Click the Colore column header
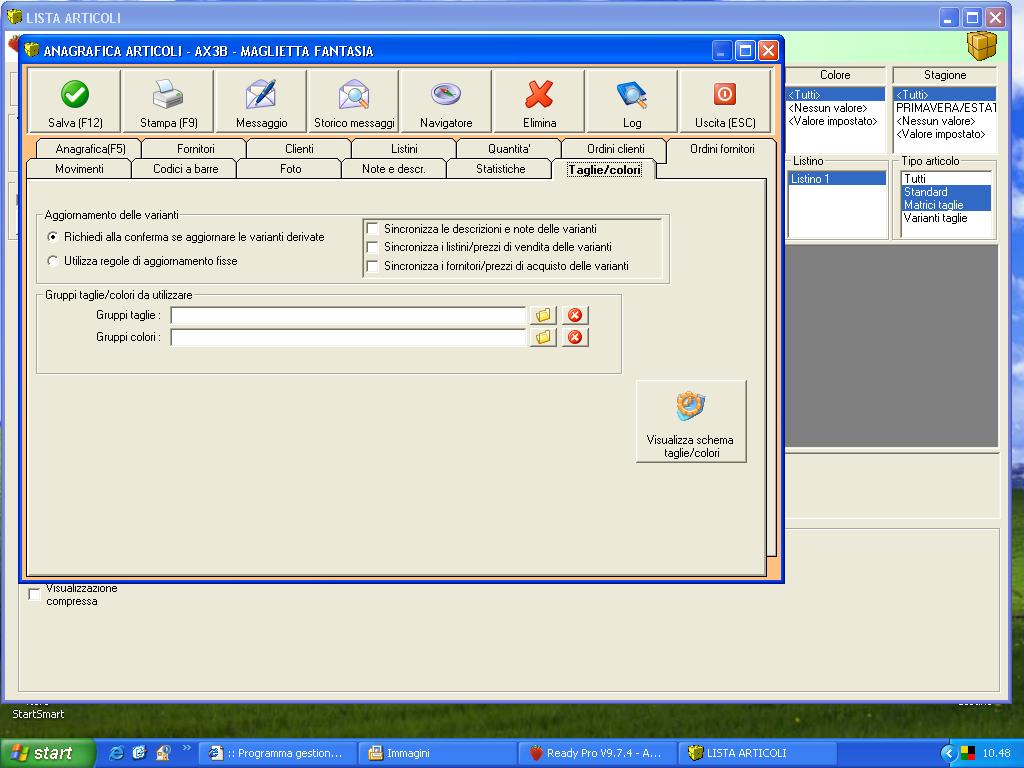 (x=835, y=75)
